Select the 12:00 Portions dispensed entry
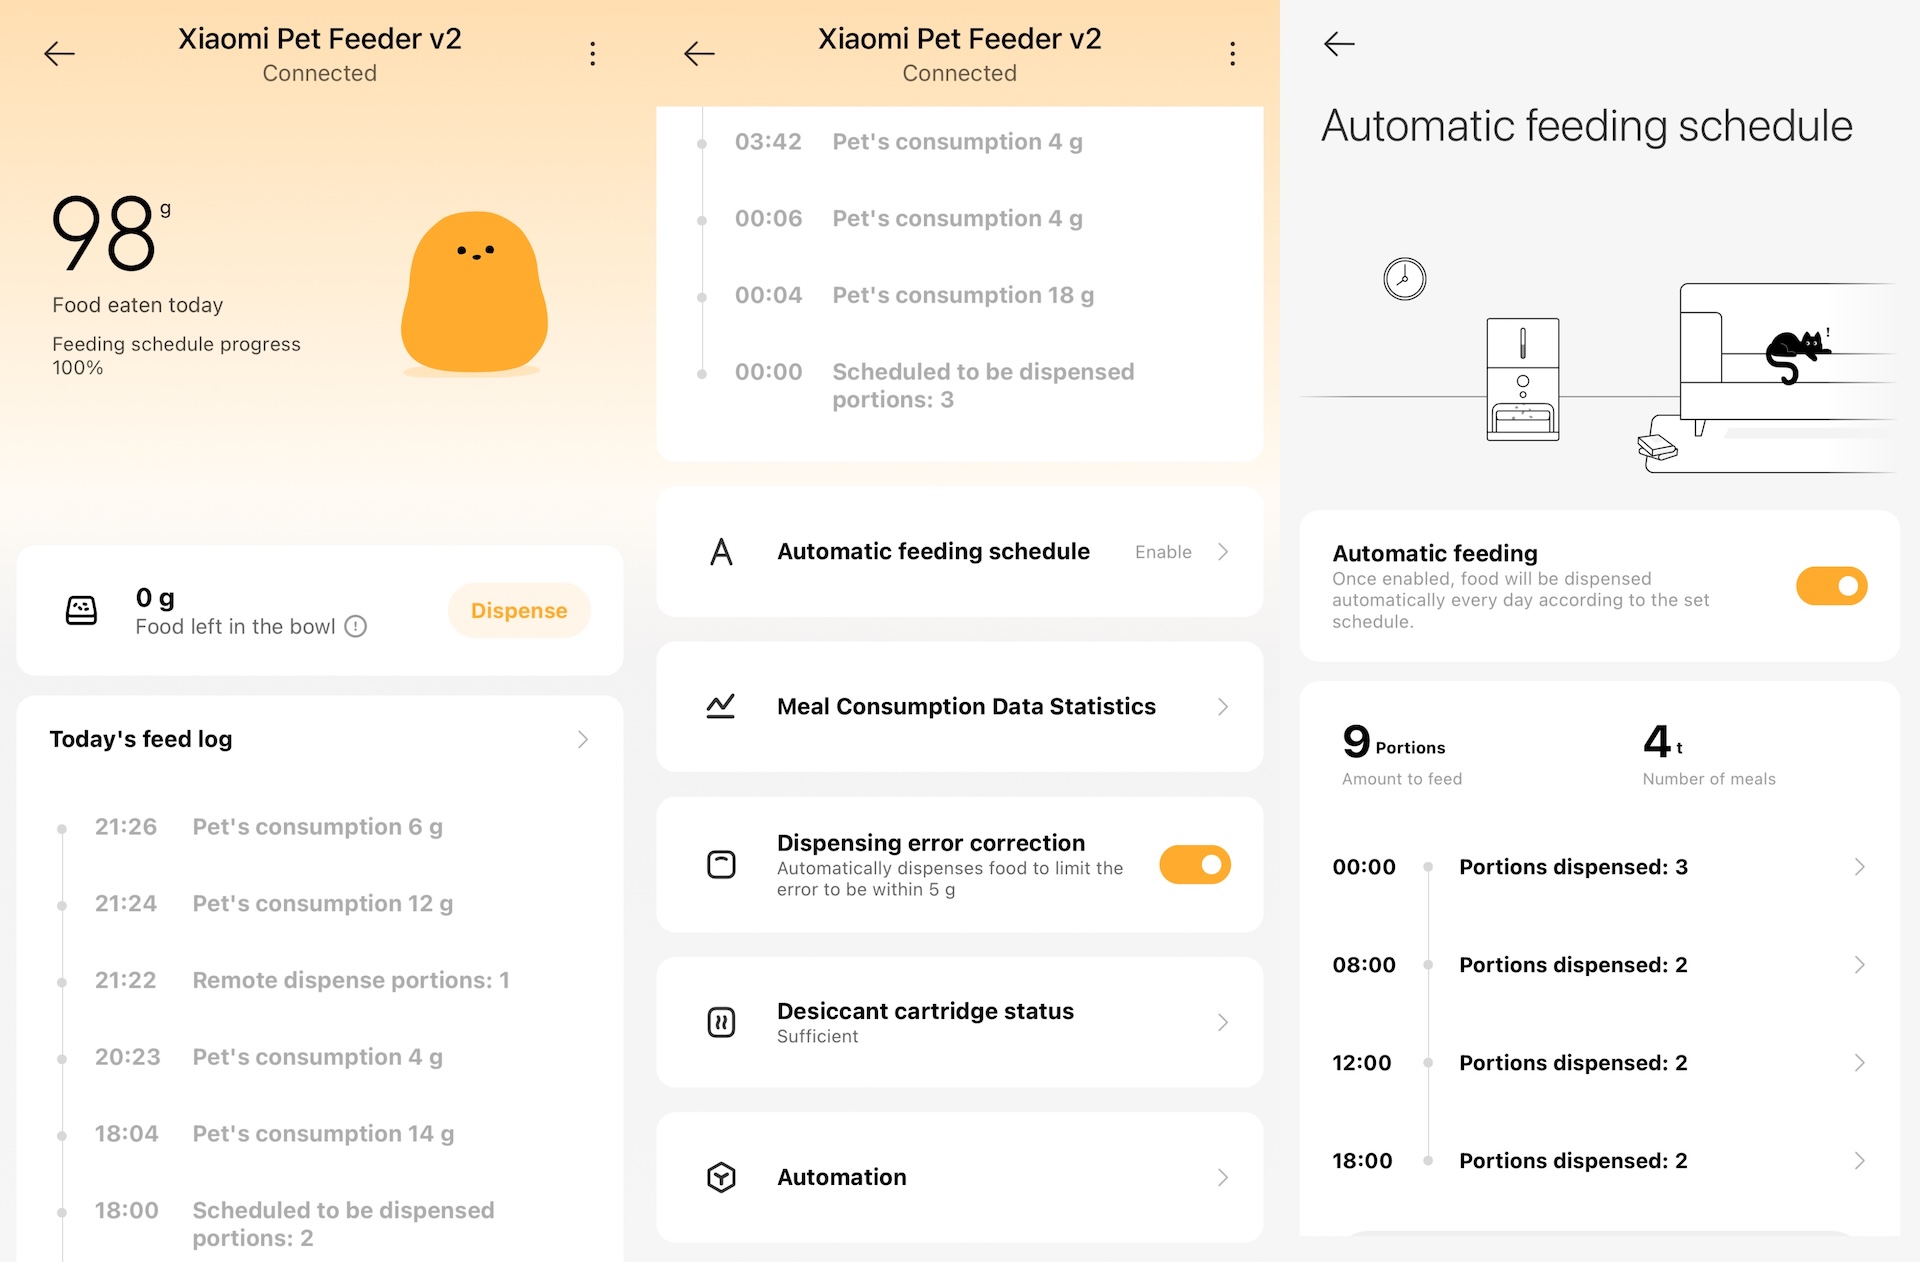Screen dimensions: 1920x1262 [x=1572, y=1063]
